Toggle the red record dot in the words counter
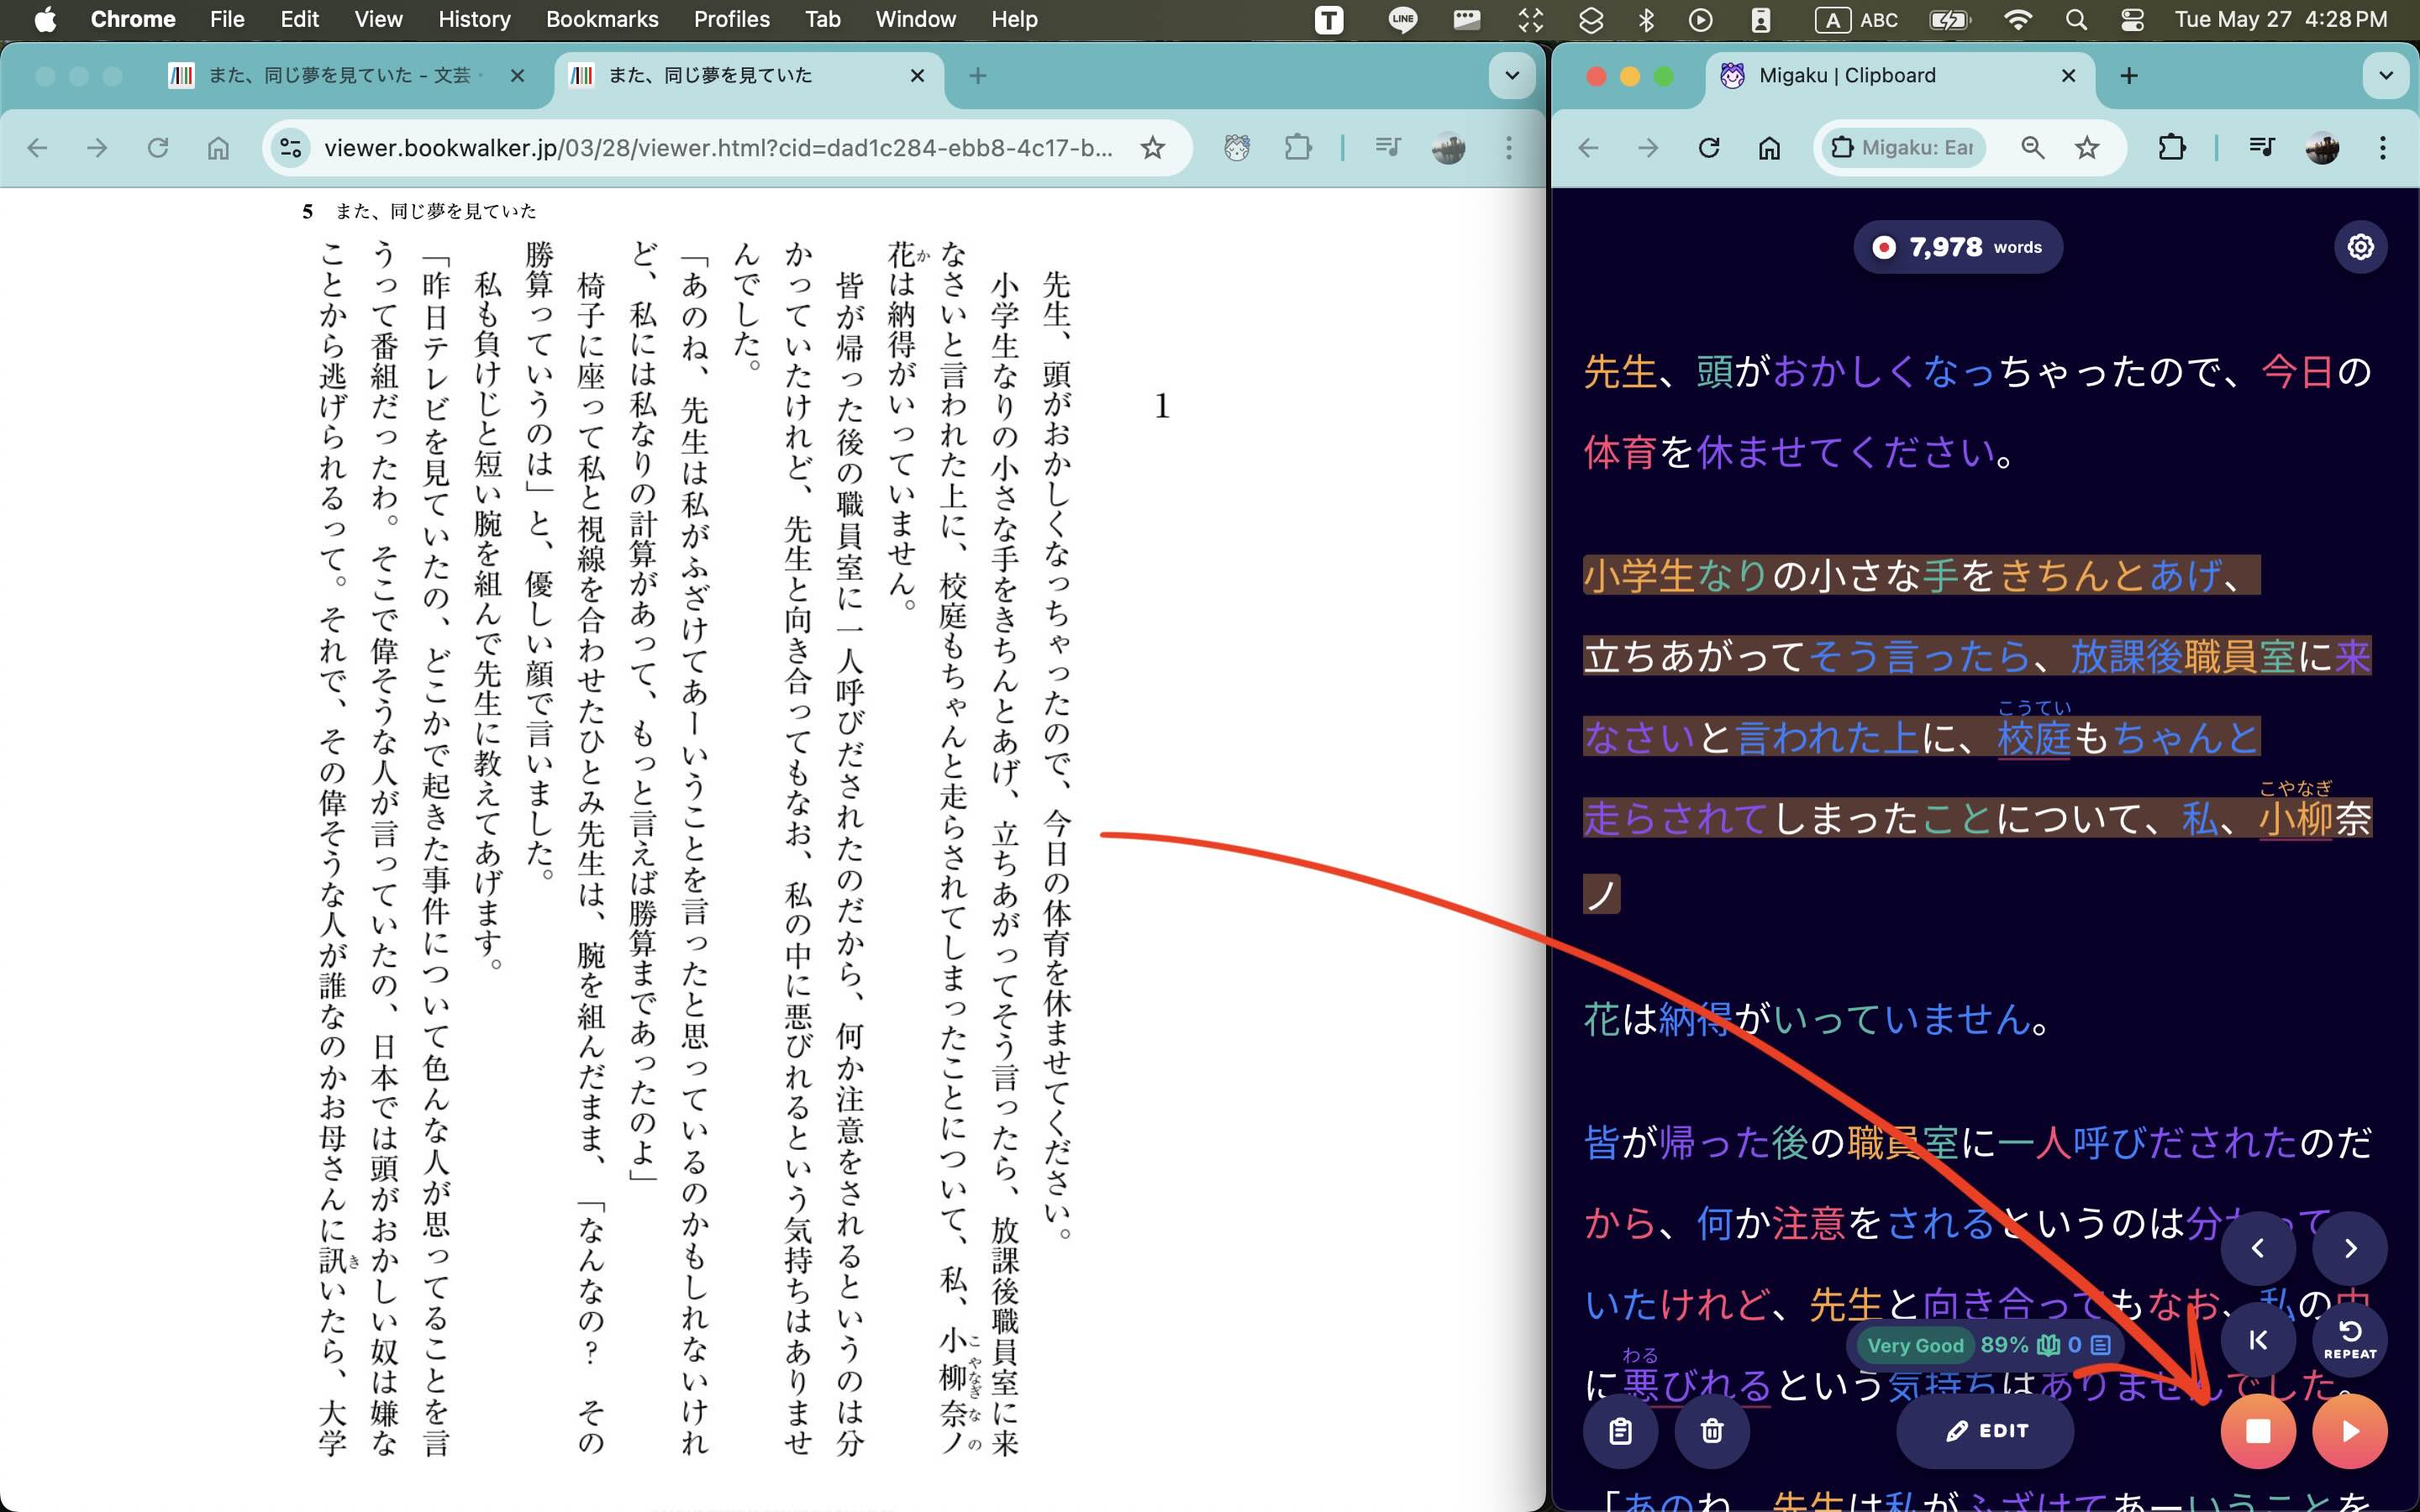Viewport: 2420px width, 1512px height. pos(1886,247)
